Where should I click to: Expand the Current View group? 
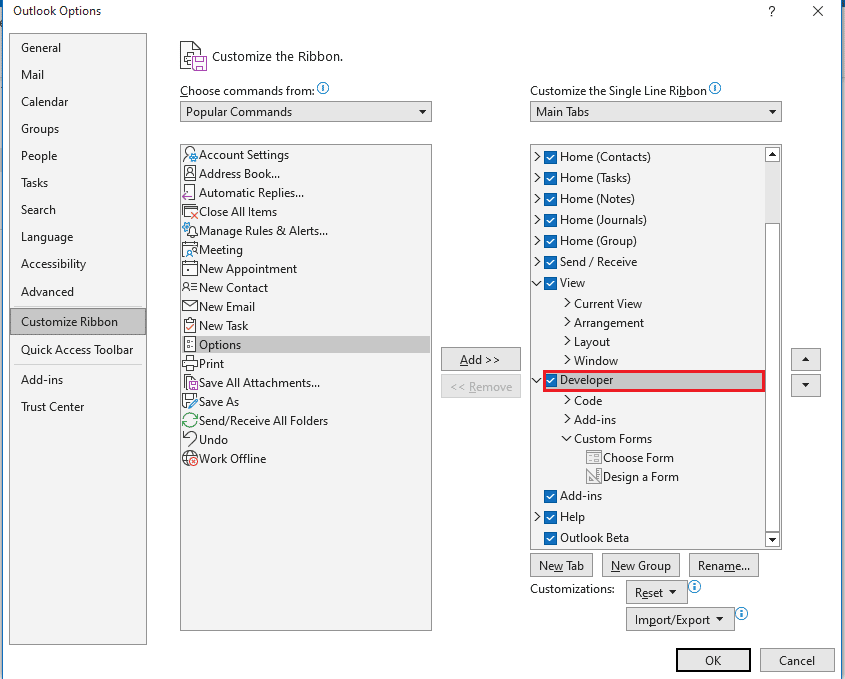pyautogui.click(x=567, y=304)
